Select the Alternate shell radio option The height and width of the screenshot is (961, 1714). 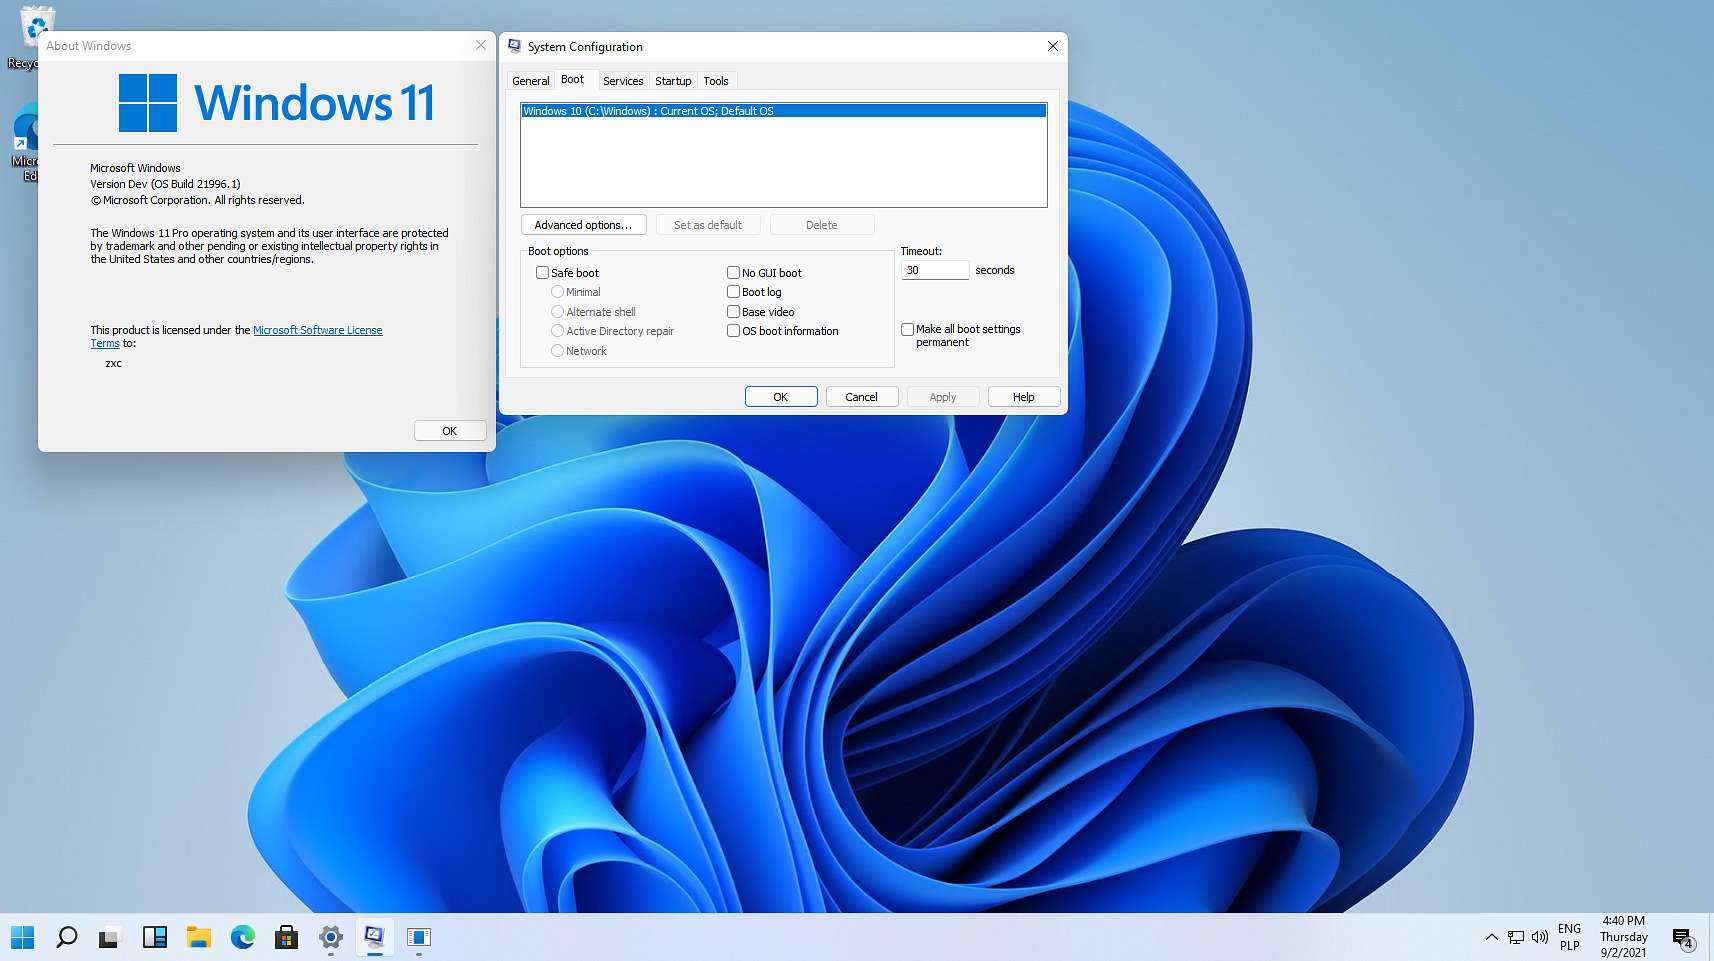557,312
